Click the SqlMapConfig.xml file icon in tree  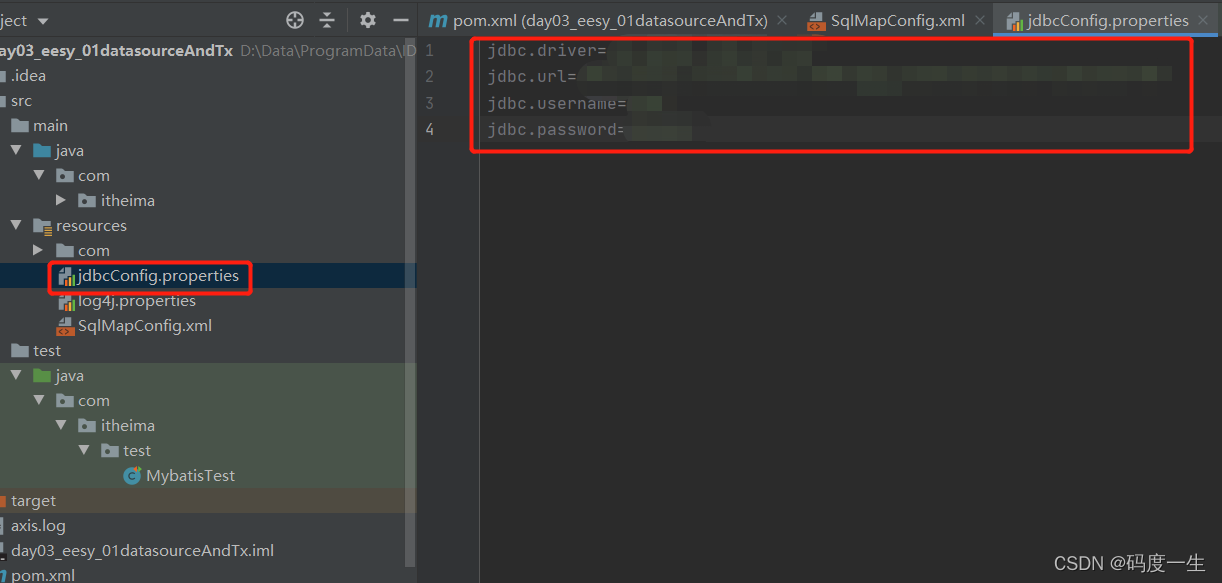(x=65, y=325)
